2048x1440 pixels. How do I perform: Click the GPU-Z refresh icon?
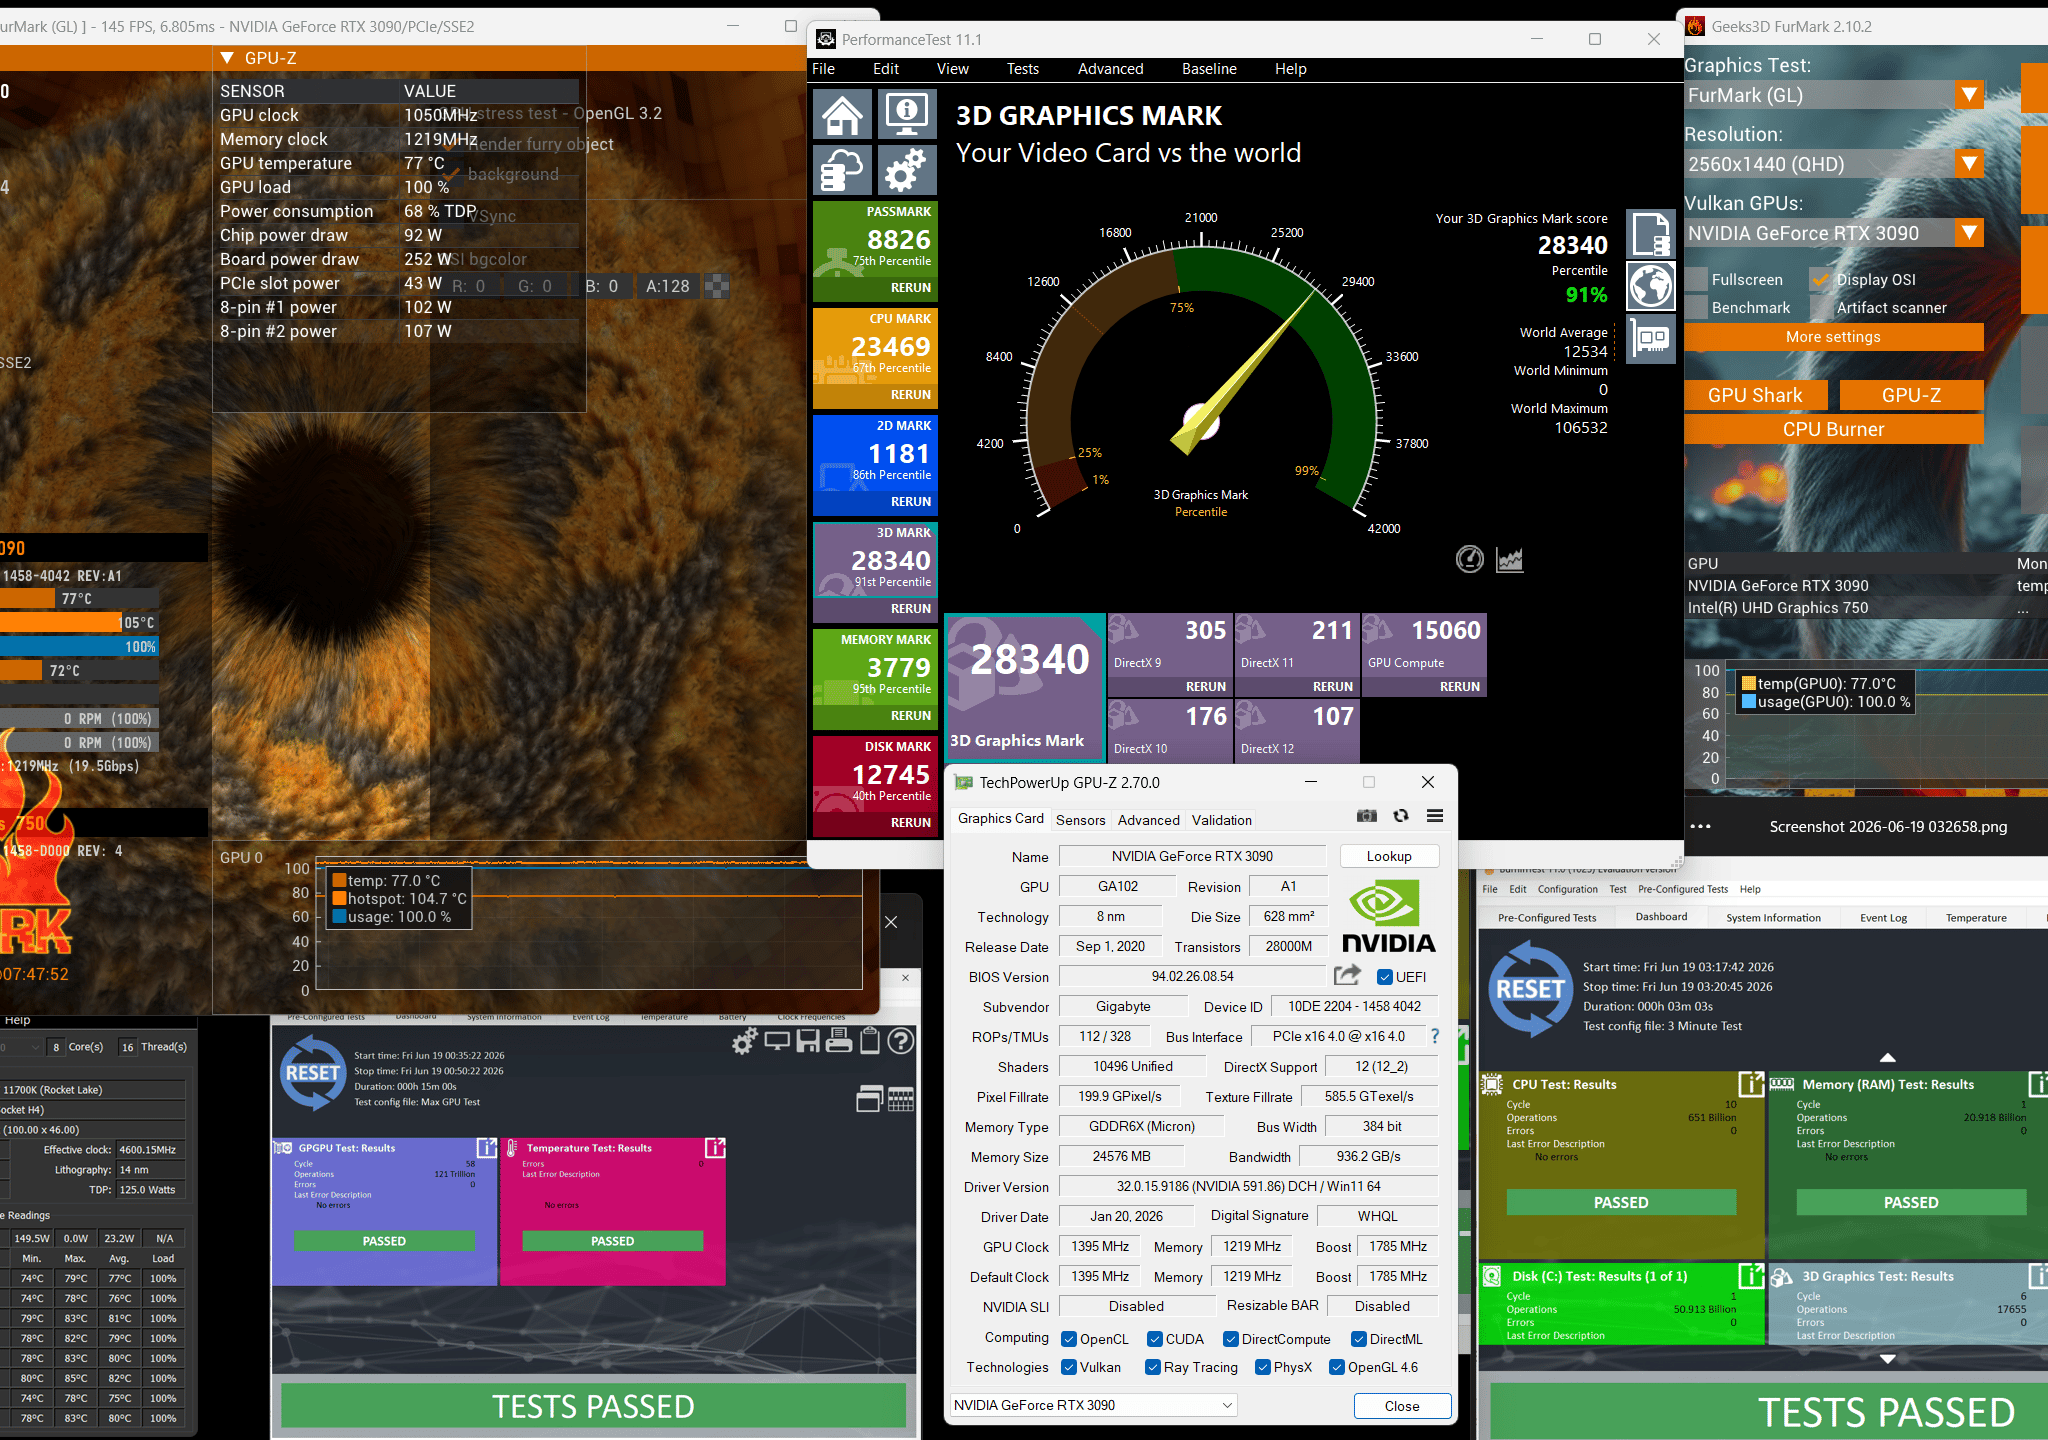click(1401, 816)
